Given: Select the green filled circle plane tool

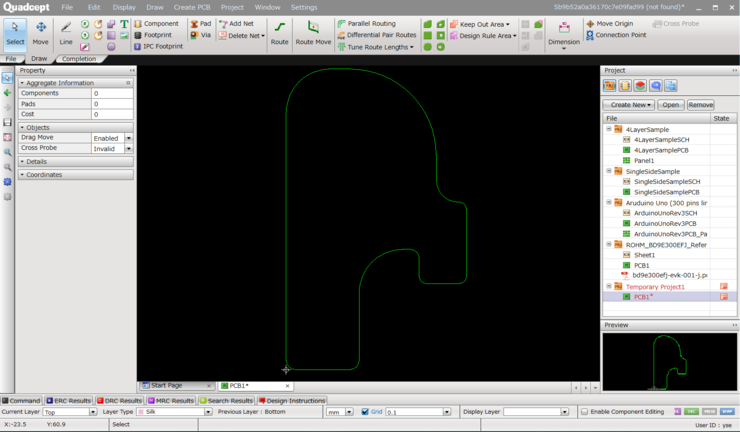Looking at the screenshot, I should 428,47.
